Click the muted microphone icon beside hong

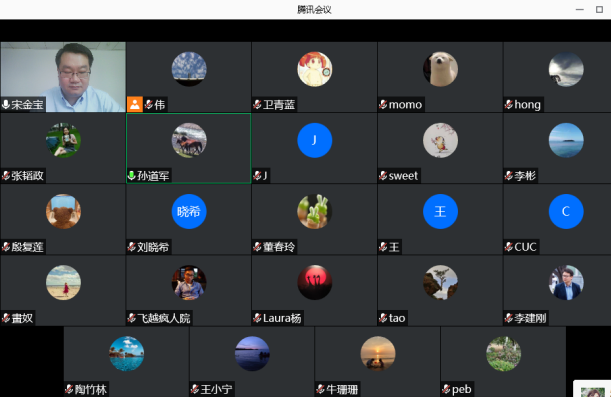click(x=509, y=104)
